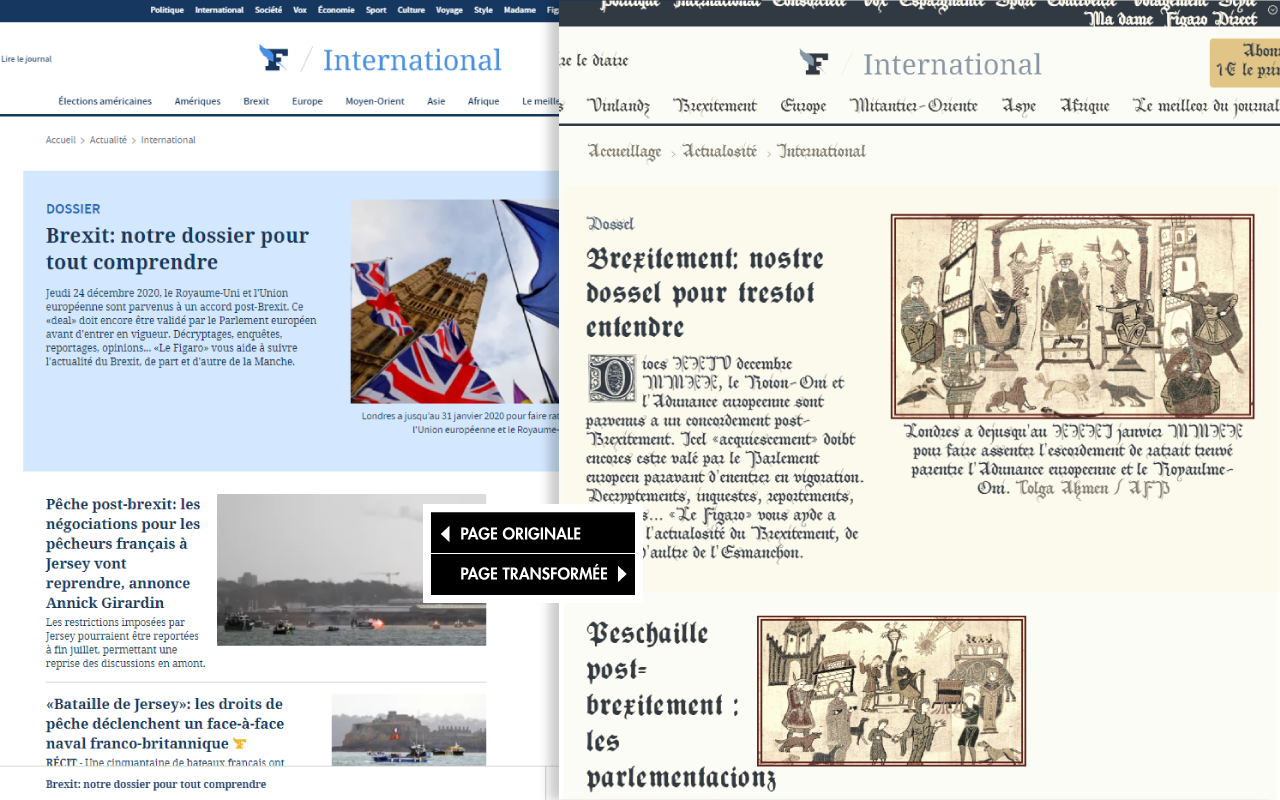Click the Figaro logo on the original page
Image resolution: width=1280 pixels, height=800 pixels.
pyautogui.click(x=273, y=58)
